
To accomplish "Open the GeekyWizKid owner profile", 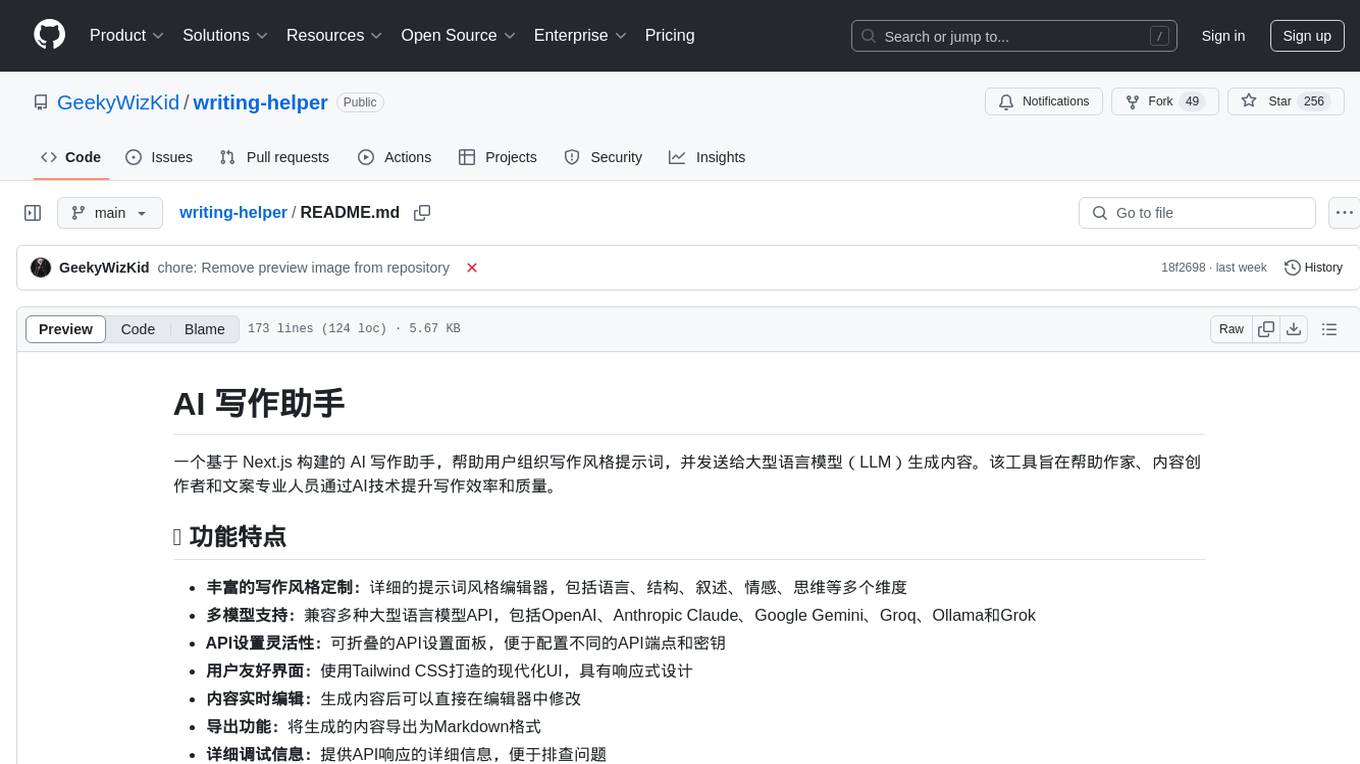I will pyautogui.click(x=118, y=102).
